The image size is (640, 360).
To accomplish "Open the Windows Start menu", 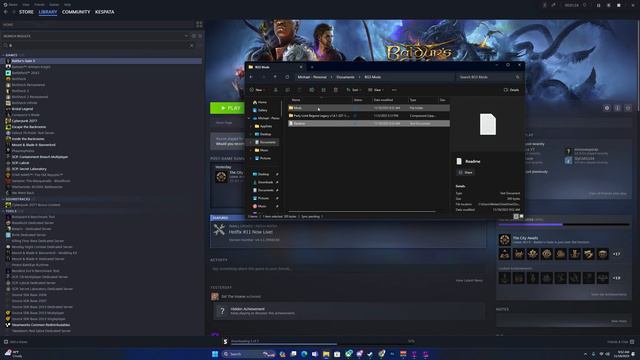I will [x=215, y=354].
